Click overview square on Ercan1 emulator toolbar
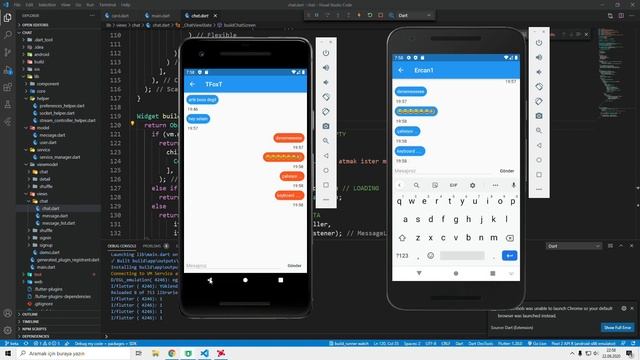Image resolution: width=640 pixels, height=360 pixels. 539,175
